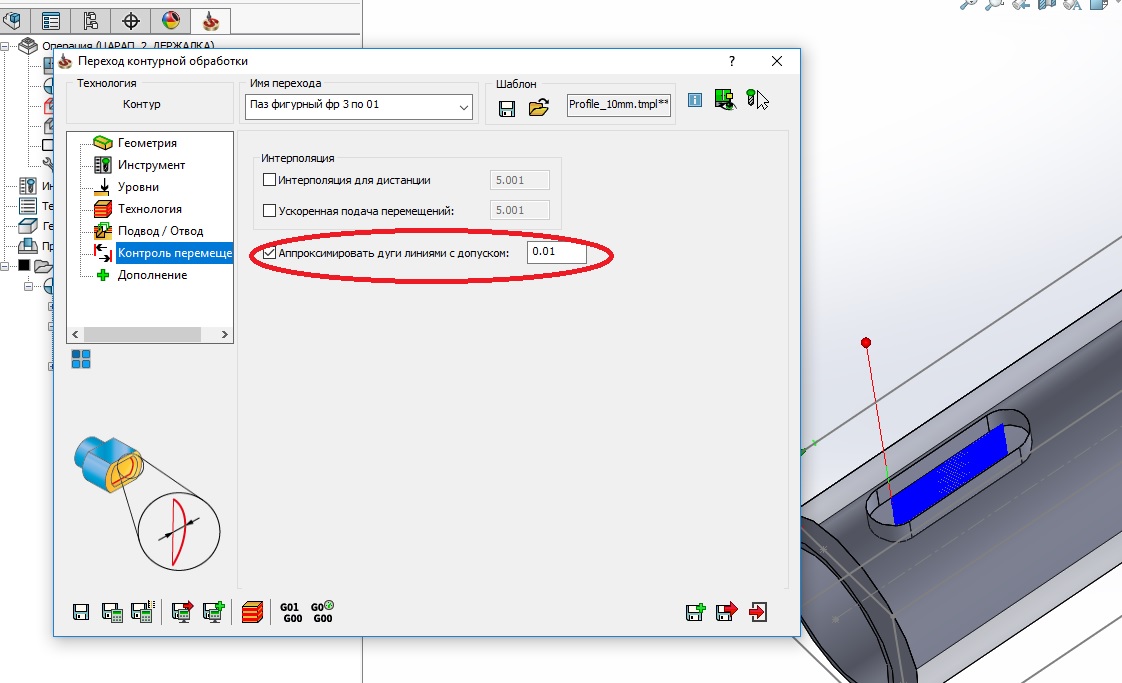
Task: Click the blue info icon
Action: pos(695,100)
